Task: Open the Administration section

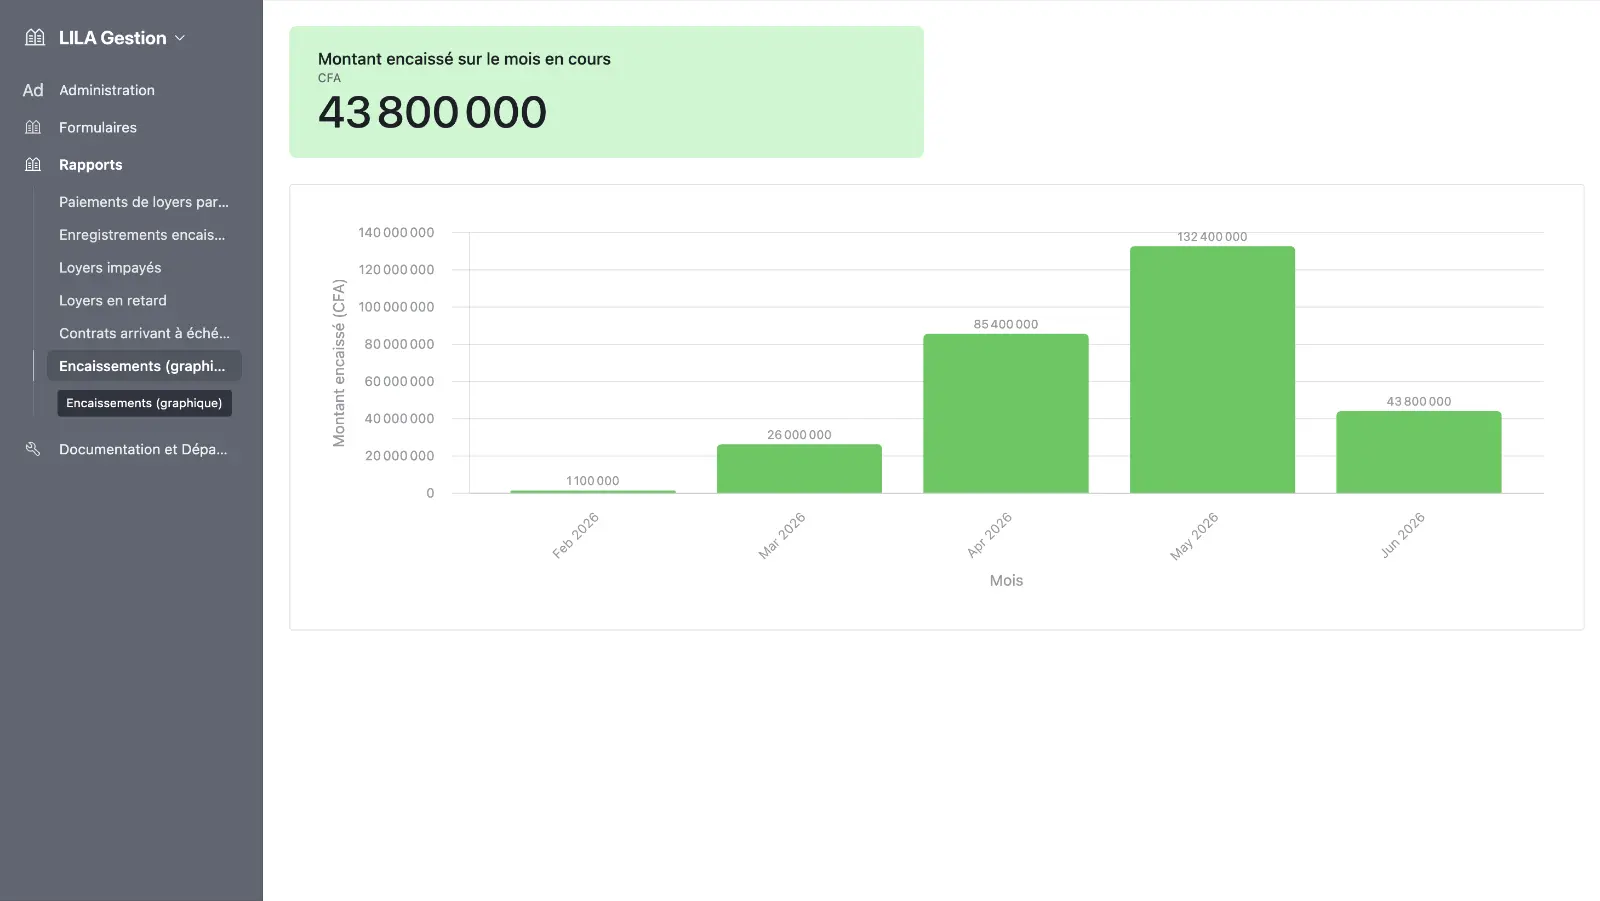Action: coord(107,90)
